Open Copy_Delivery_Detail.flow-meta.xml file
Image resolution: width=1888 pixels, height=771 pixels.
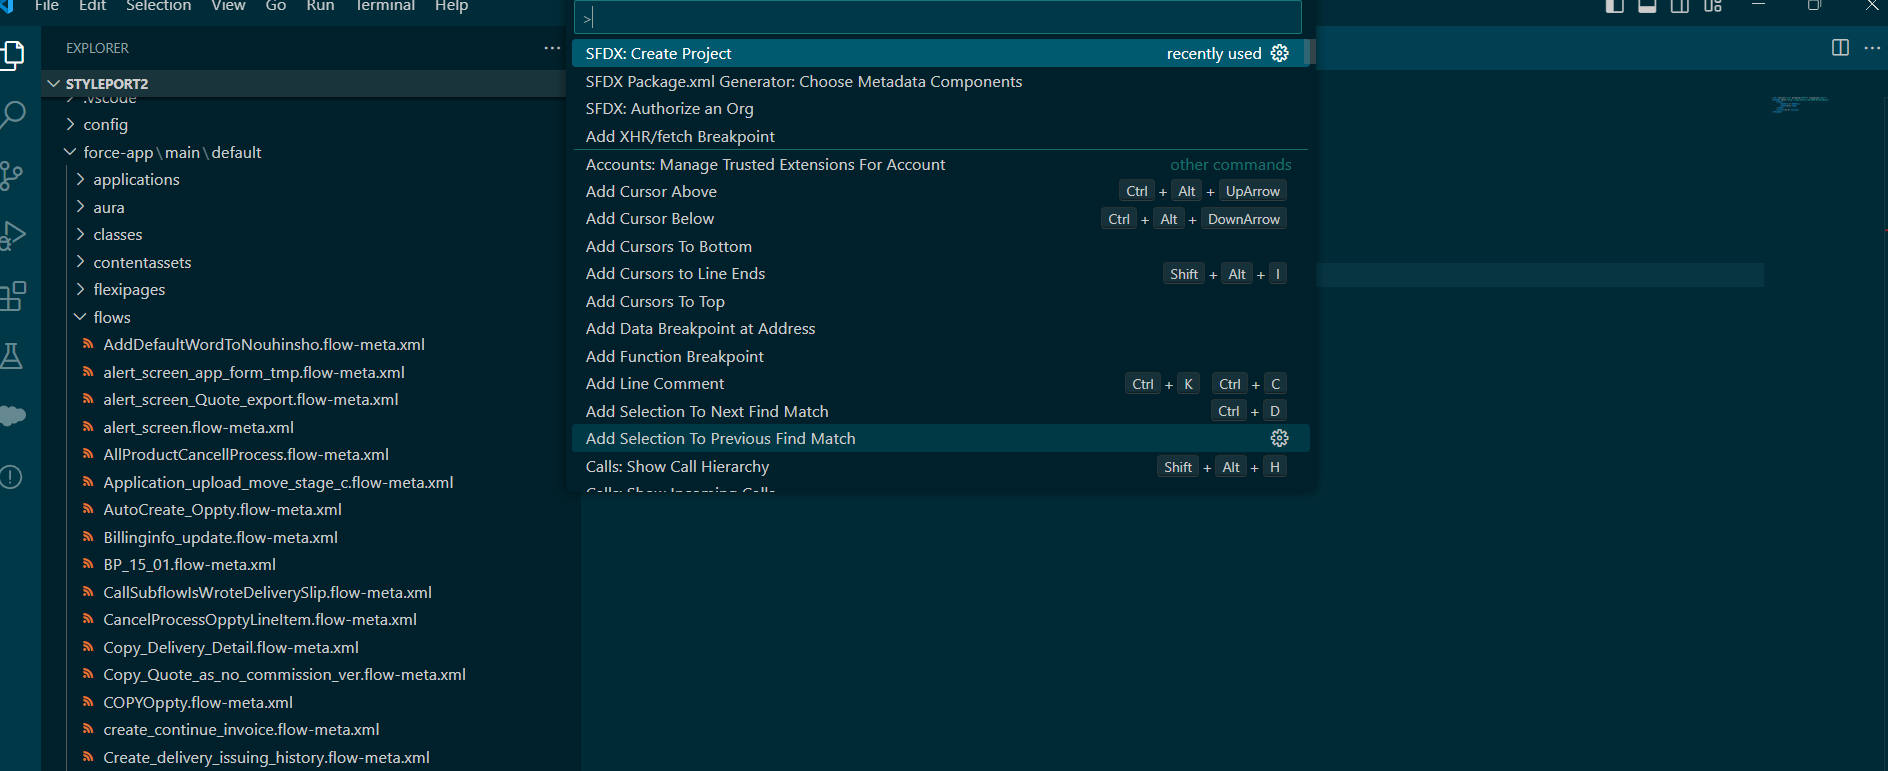231,647
